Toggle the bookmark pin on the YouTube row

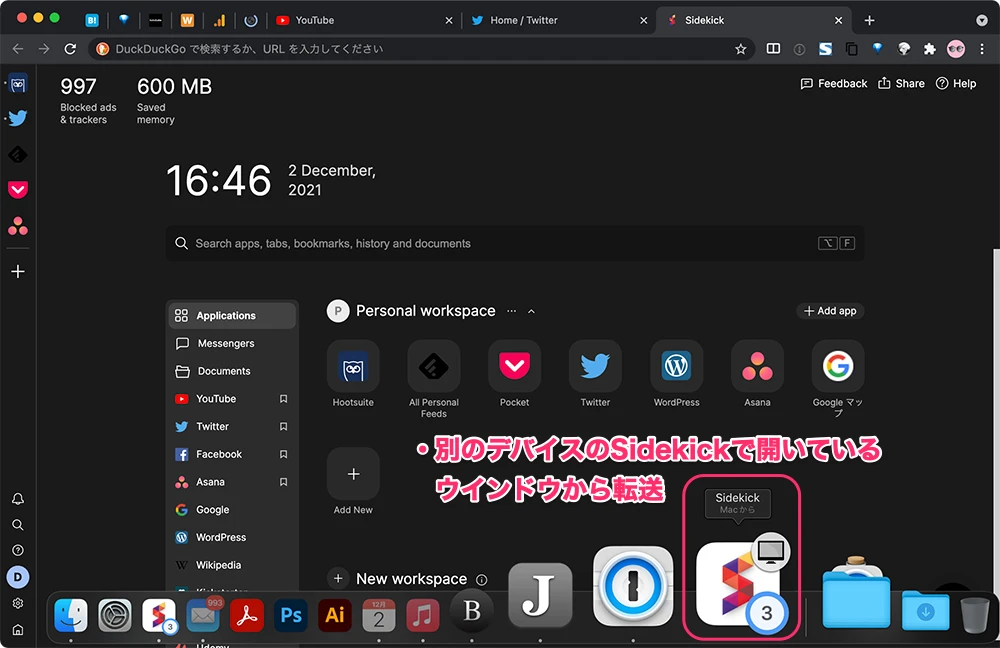(x=283, y=399)
